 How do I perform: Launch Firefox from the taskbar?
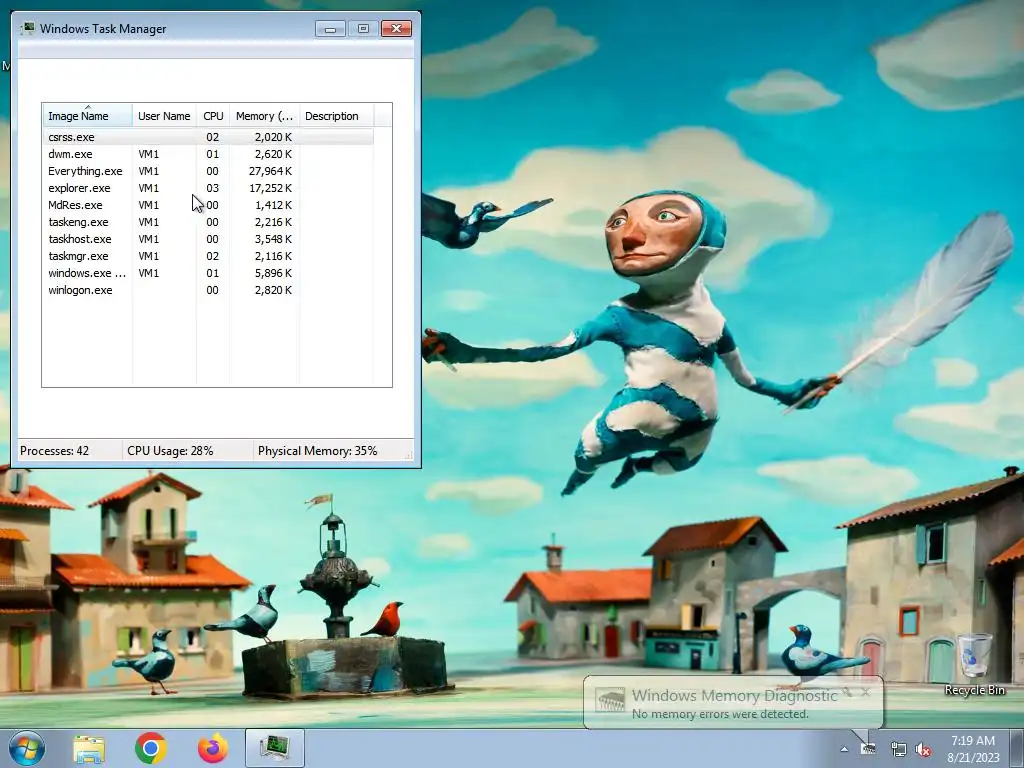tap(213, 748)
